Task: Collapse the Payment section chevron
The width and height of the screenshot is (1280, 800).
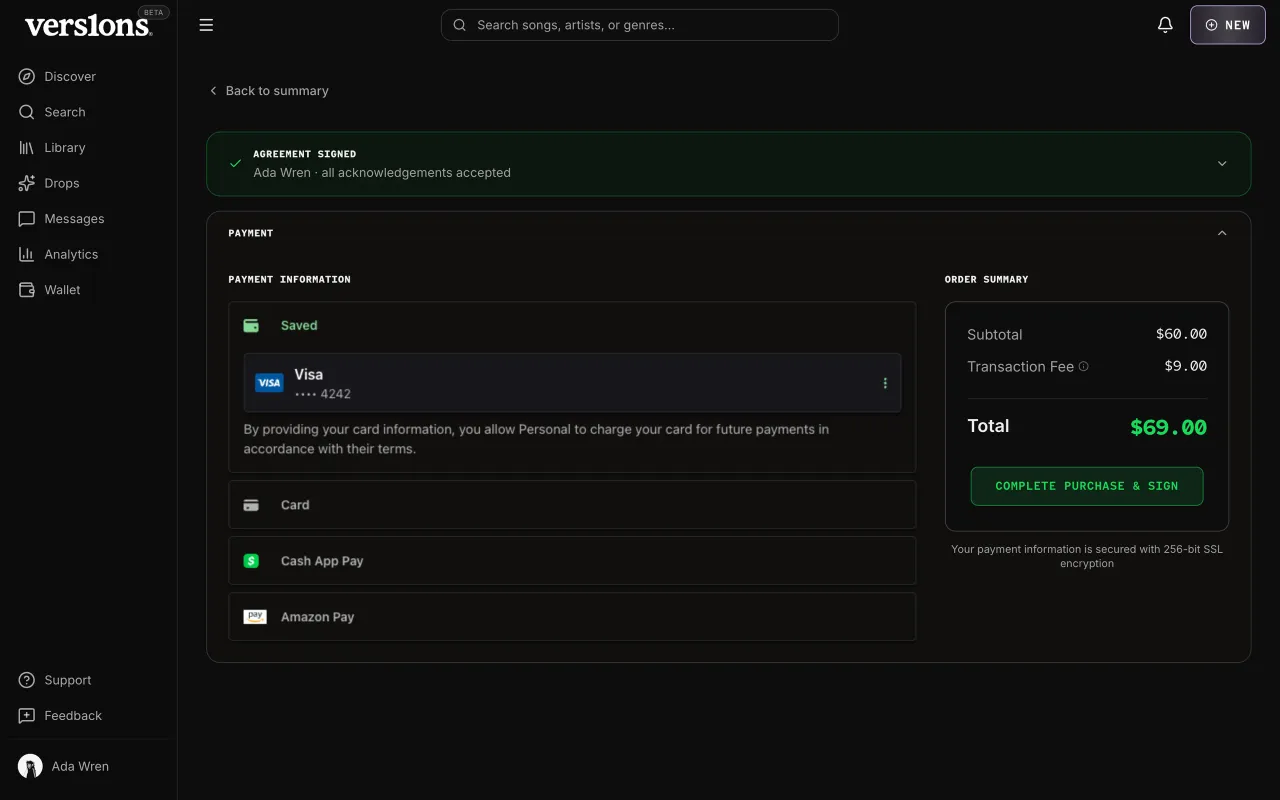Action: [x=1222, y=233]
